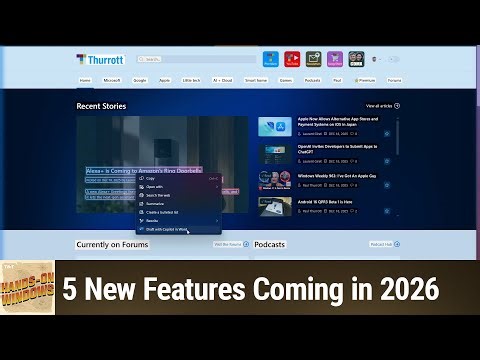Click the blue Premium shortcut icon
This screenshot has width=480, height=360.
[271, 59]
